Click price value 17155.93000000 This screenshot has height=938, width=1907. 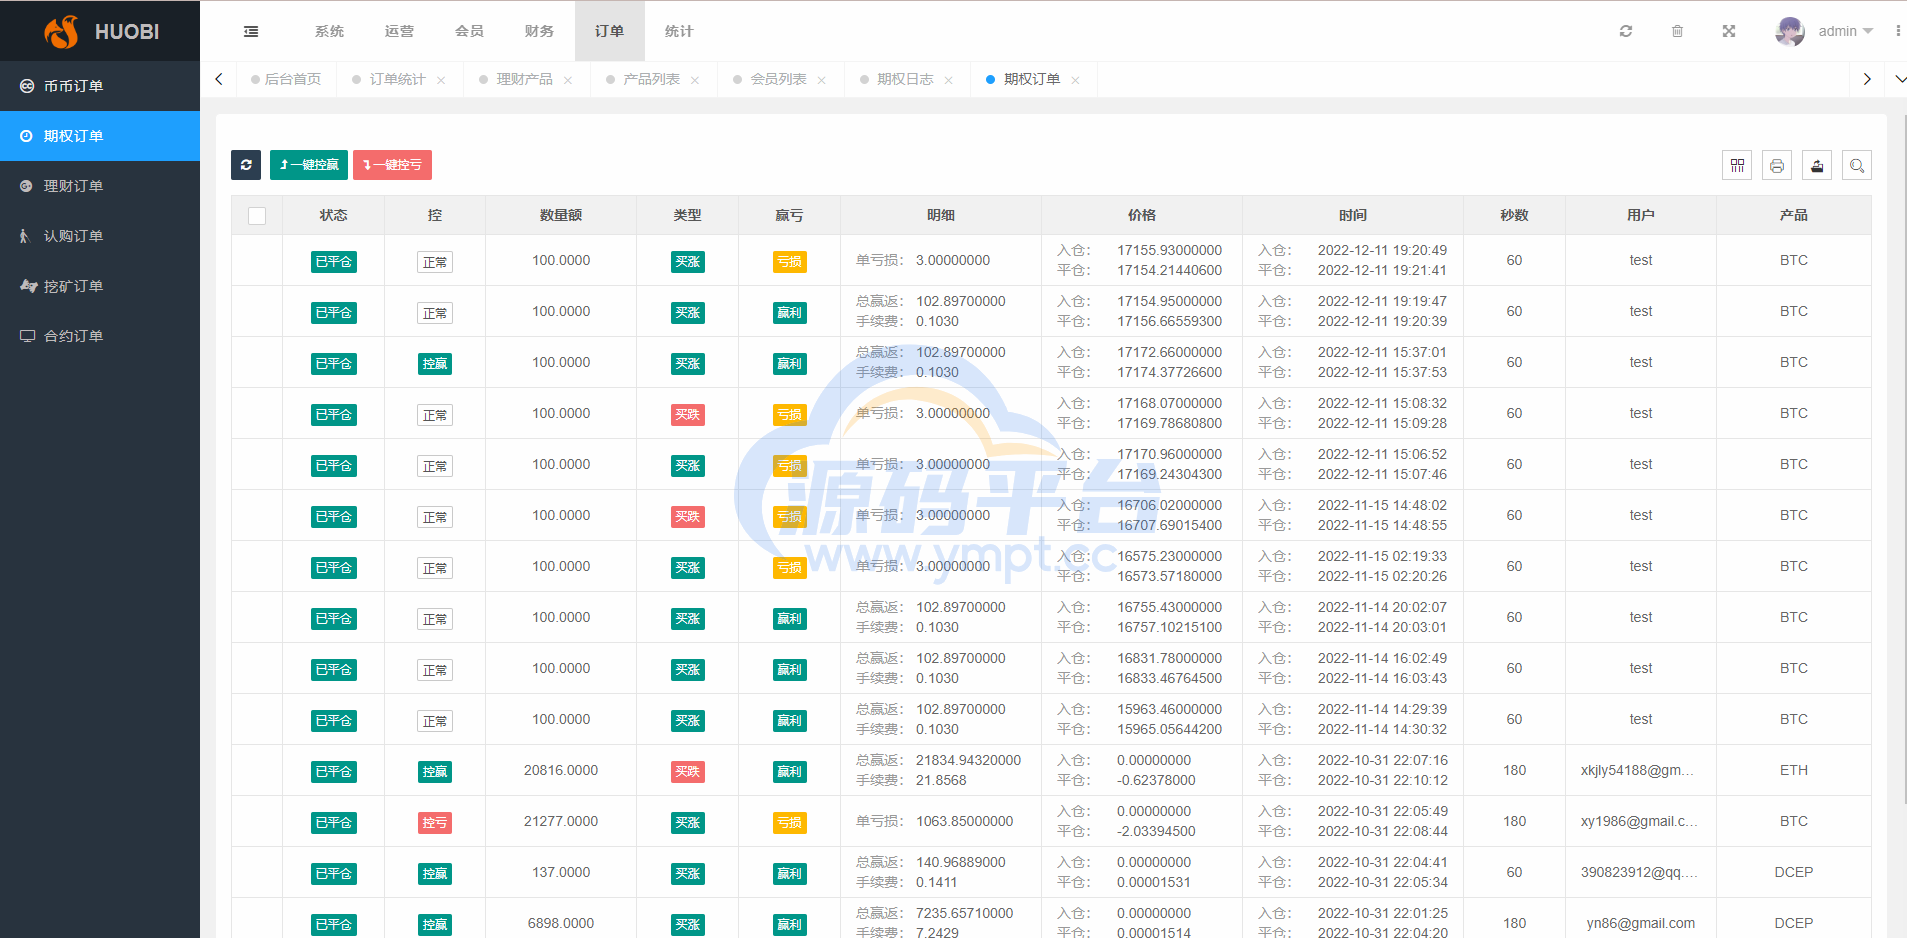[1170, 250]
